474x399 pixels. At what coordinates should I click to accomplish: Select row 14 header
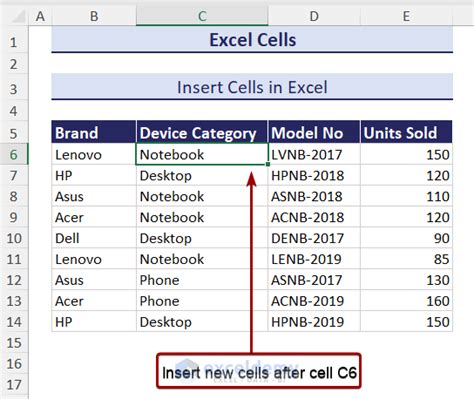pos(14,322)
